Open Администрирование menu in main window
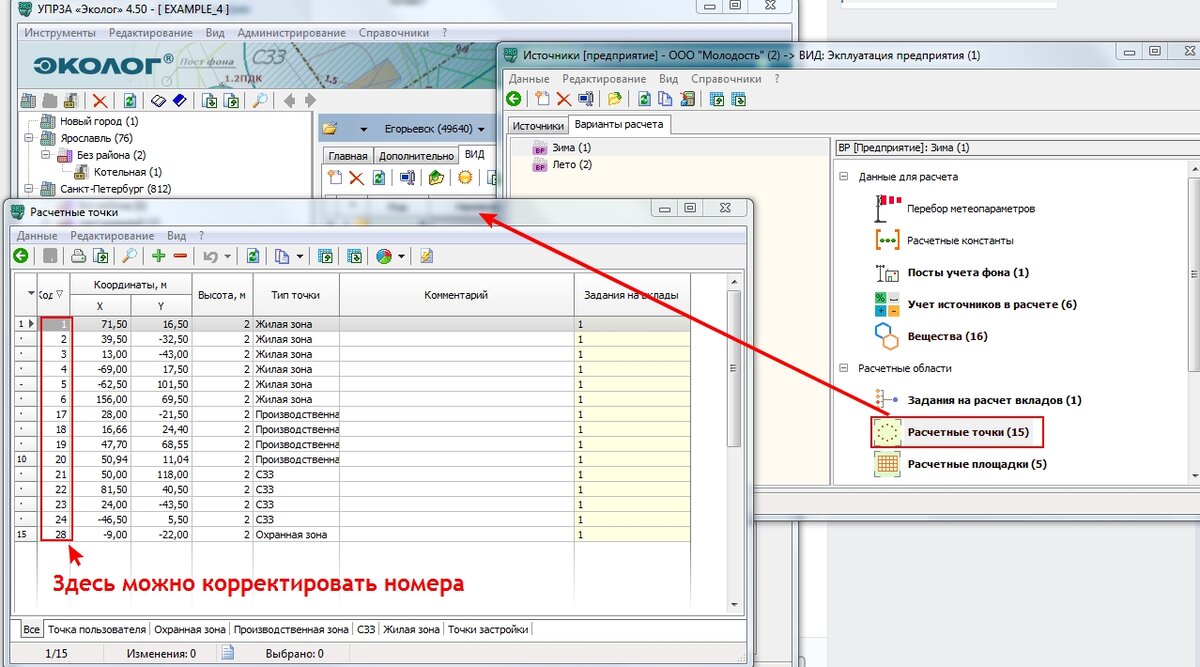Image resolution: width=1200 pixels, height=667 pixels. click(292, 32)
